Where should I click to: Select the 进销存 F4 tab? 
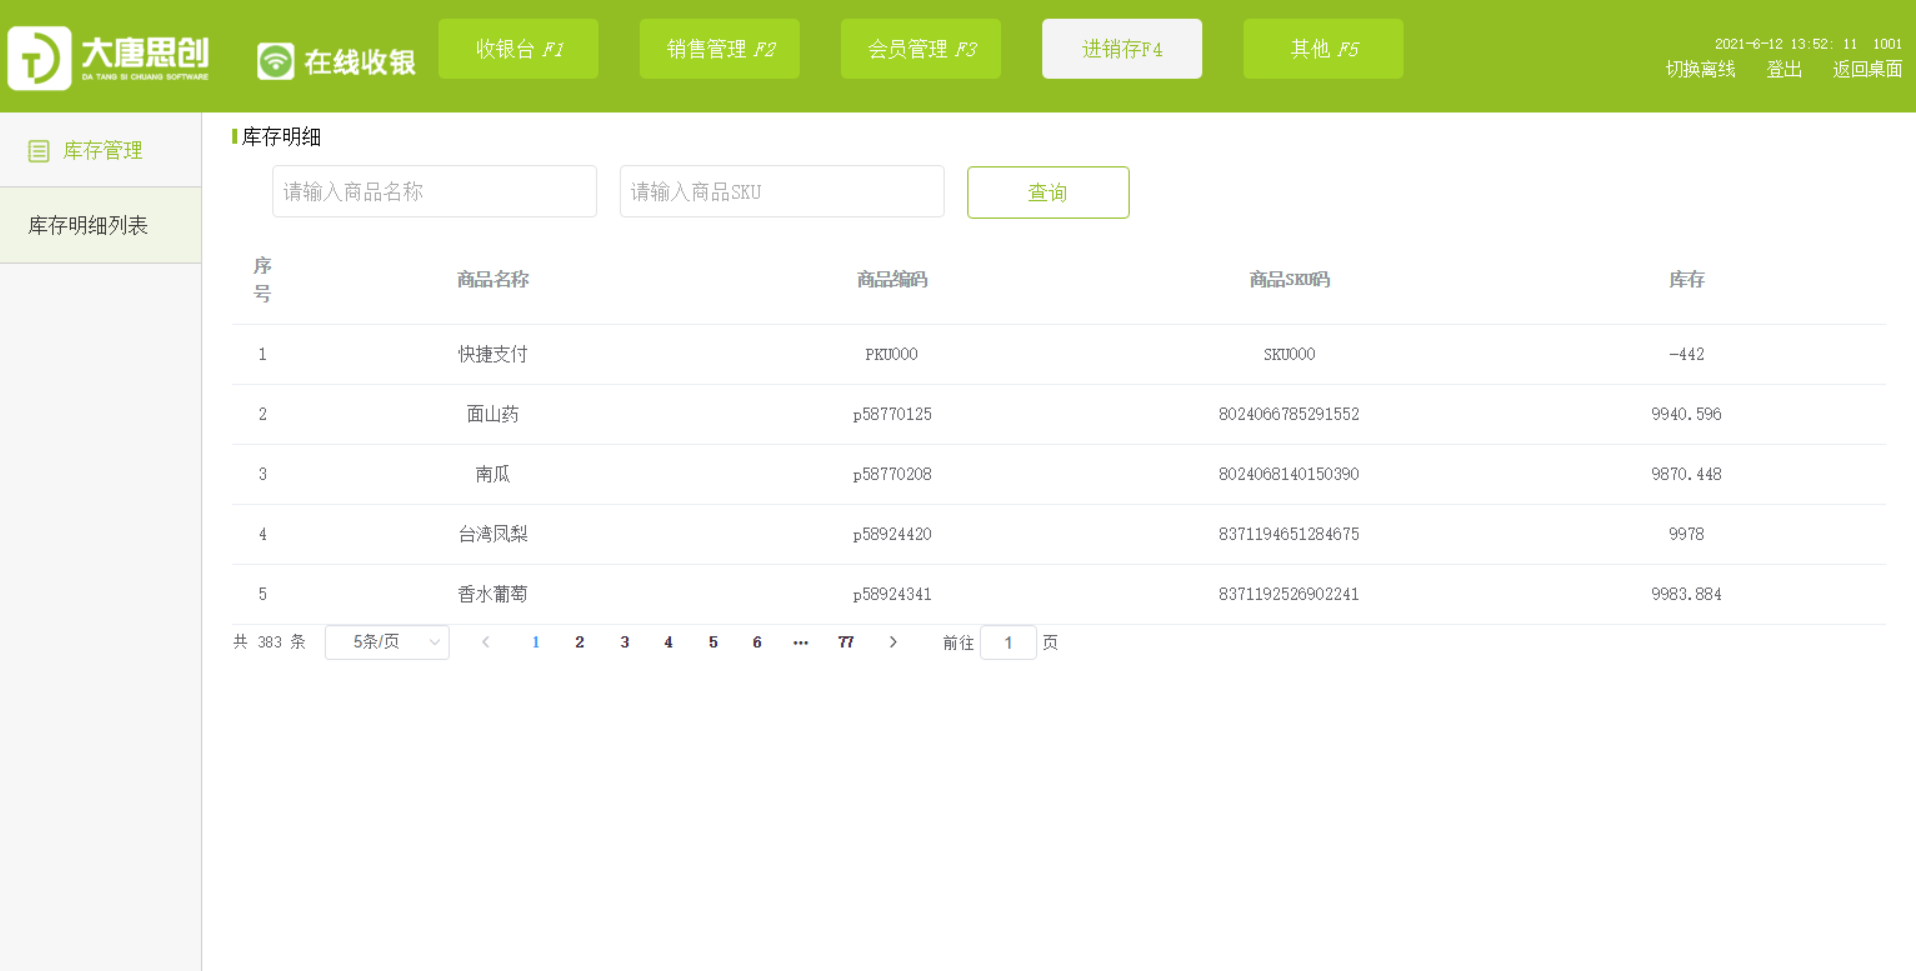[x=1121, y=49]
